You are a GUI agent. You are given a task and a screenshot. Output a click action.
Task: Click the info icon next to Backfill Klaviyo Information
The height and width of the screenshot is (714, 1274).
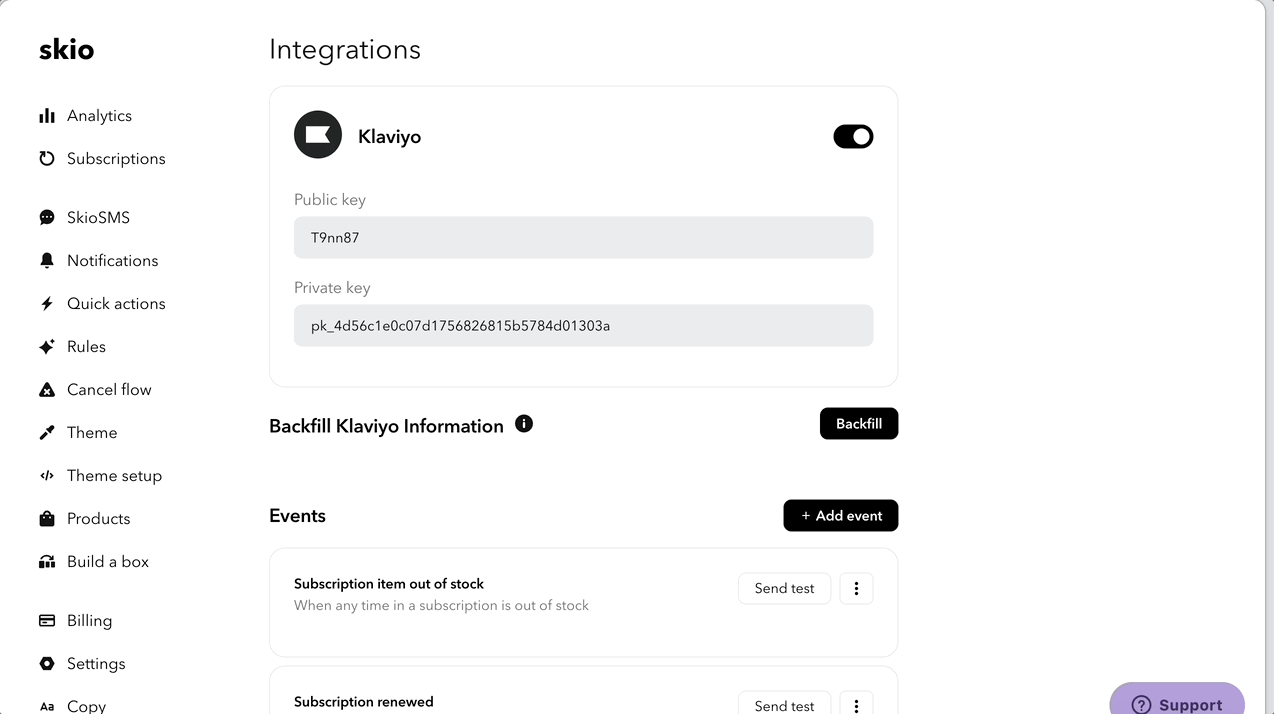pyautogui.click(x=523, y=423)
